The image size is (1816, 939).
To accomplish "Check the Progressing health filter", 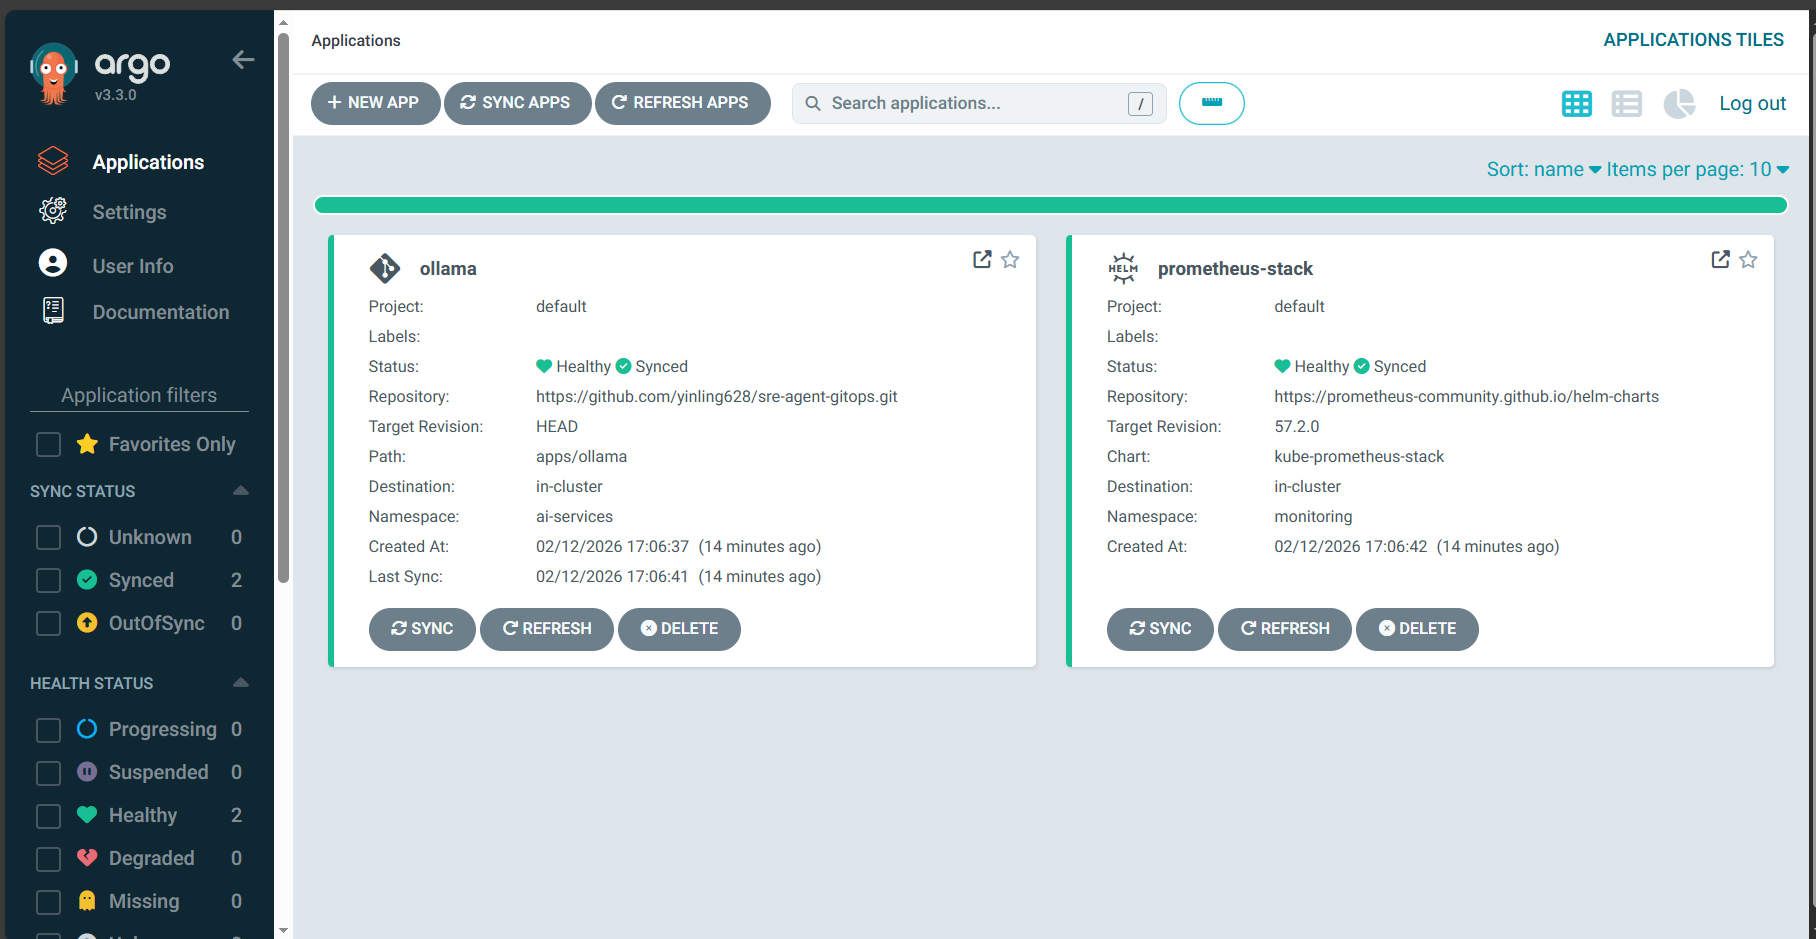I will coord(48,730).
